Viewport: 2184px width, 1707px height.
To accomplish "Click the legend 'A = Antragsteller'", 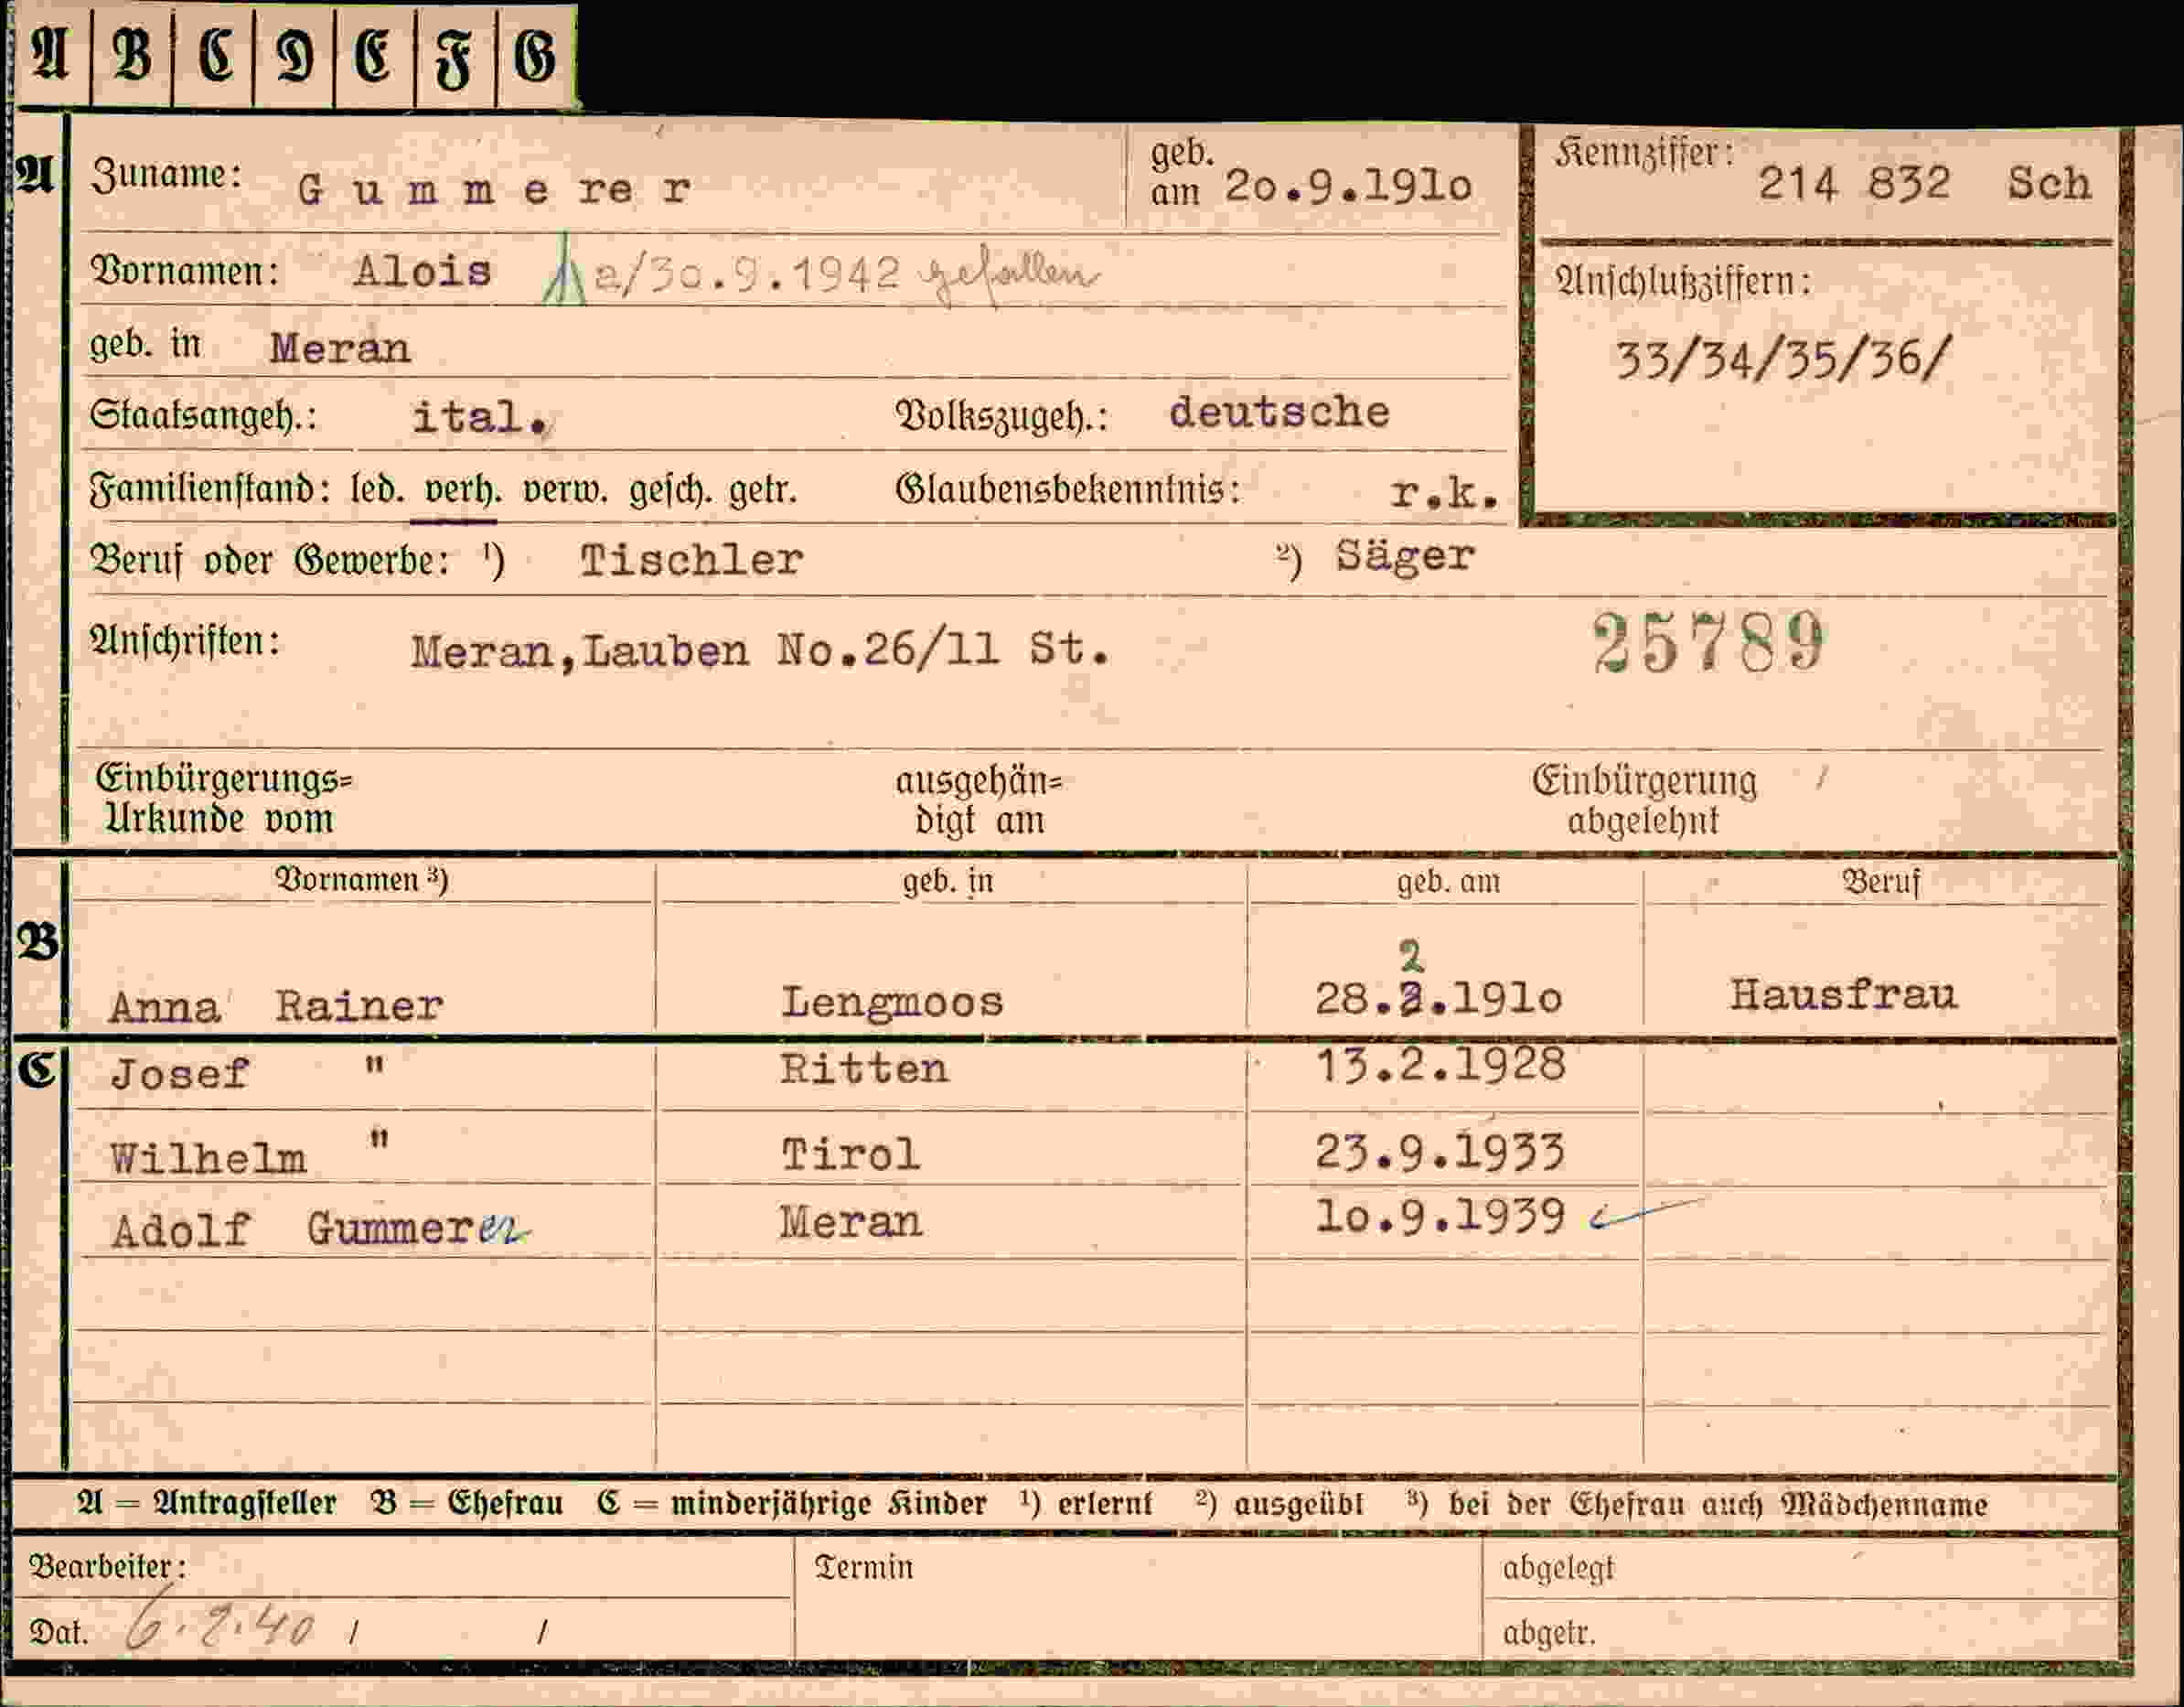I will click(206, 1503).
